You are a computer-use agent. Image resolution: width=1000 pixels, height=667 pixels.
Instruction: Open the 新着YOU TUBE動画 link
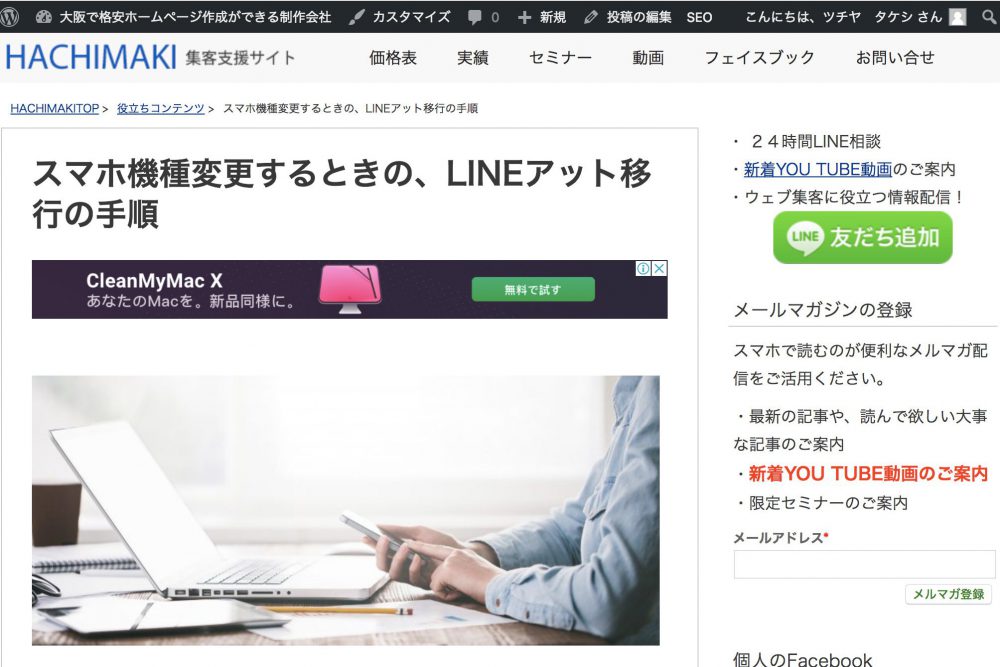click(818, 170)
